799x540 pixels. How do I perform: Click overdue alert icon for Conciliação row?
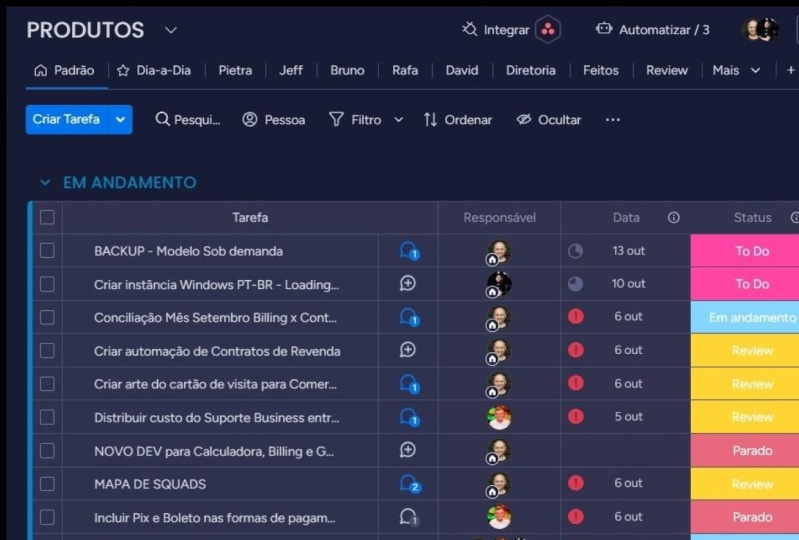click(x=575, y=316)
